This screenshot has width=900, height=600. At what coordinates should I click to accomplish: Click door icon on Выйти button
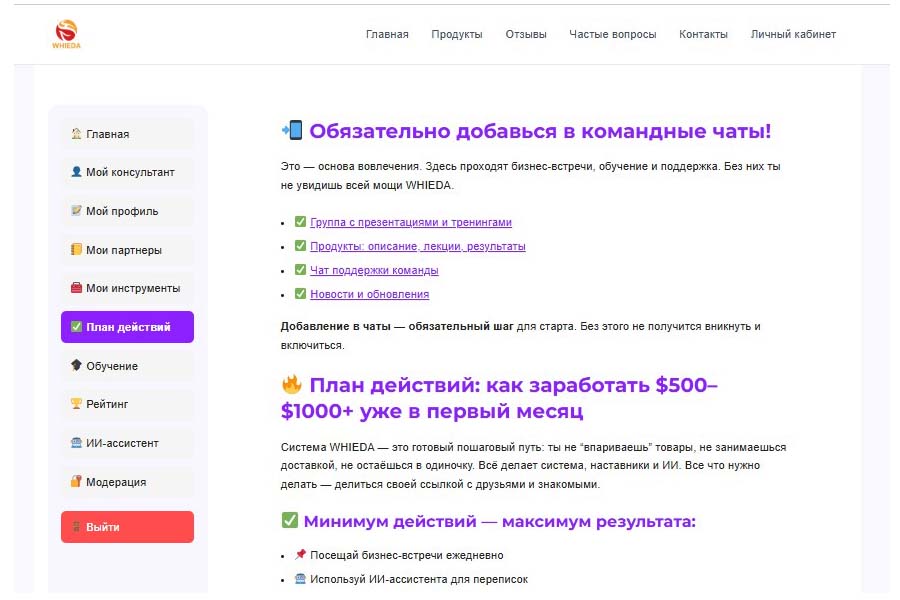pos(76,527)
